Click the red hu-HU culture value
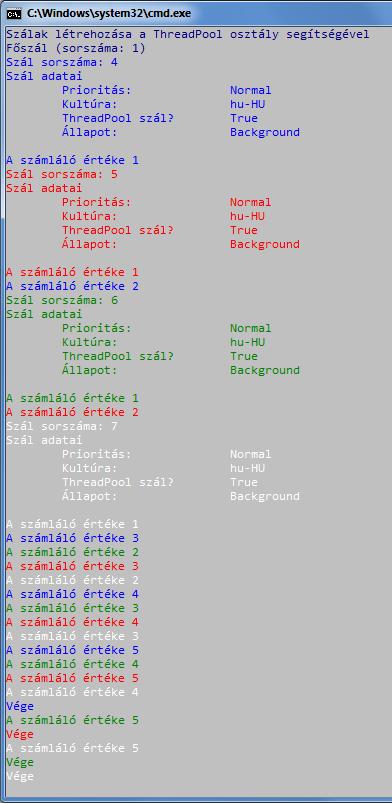Viewport: 392px width, 803px height. point(247,217)
